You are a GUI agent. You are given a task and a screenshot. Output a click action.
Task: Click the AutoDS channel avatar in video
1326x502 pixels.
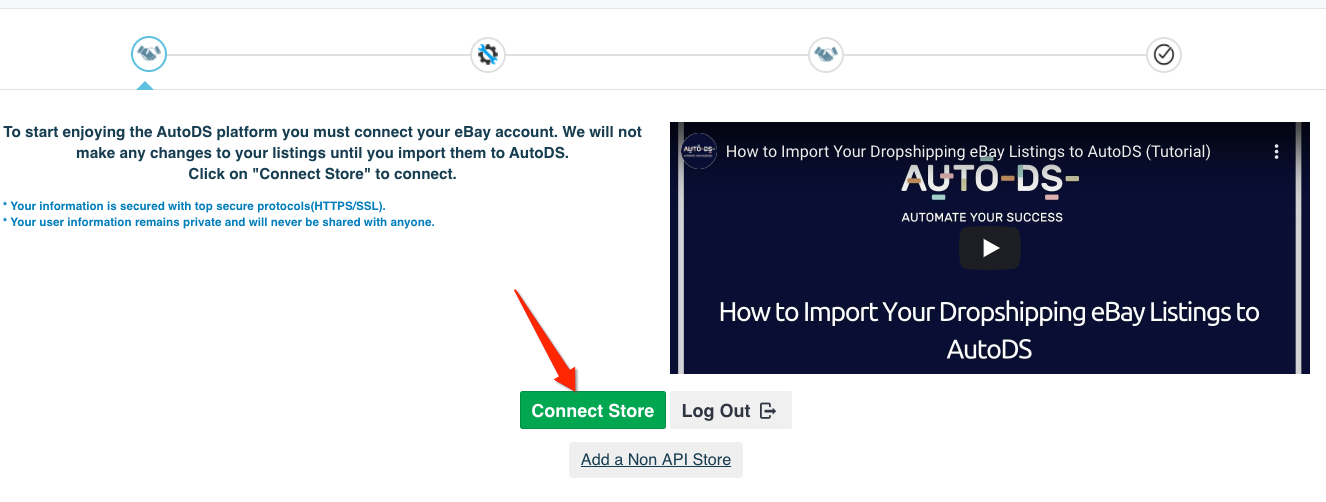(x=698, y=151)
